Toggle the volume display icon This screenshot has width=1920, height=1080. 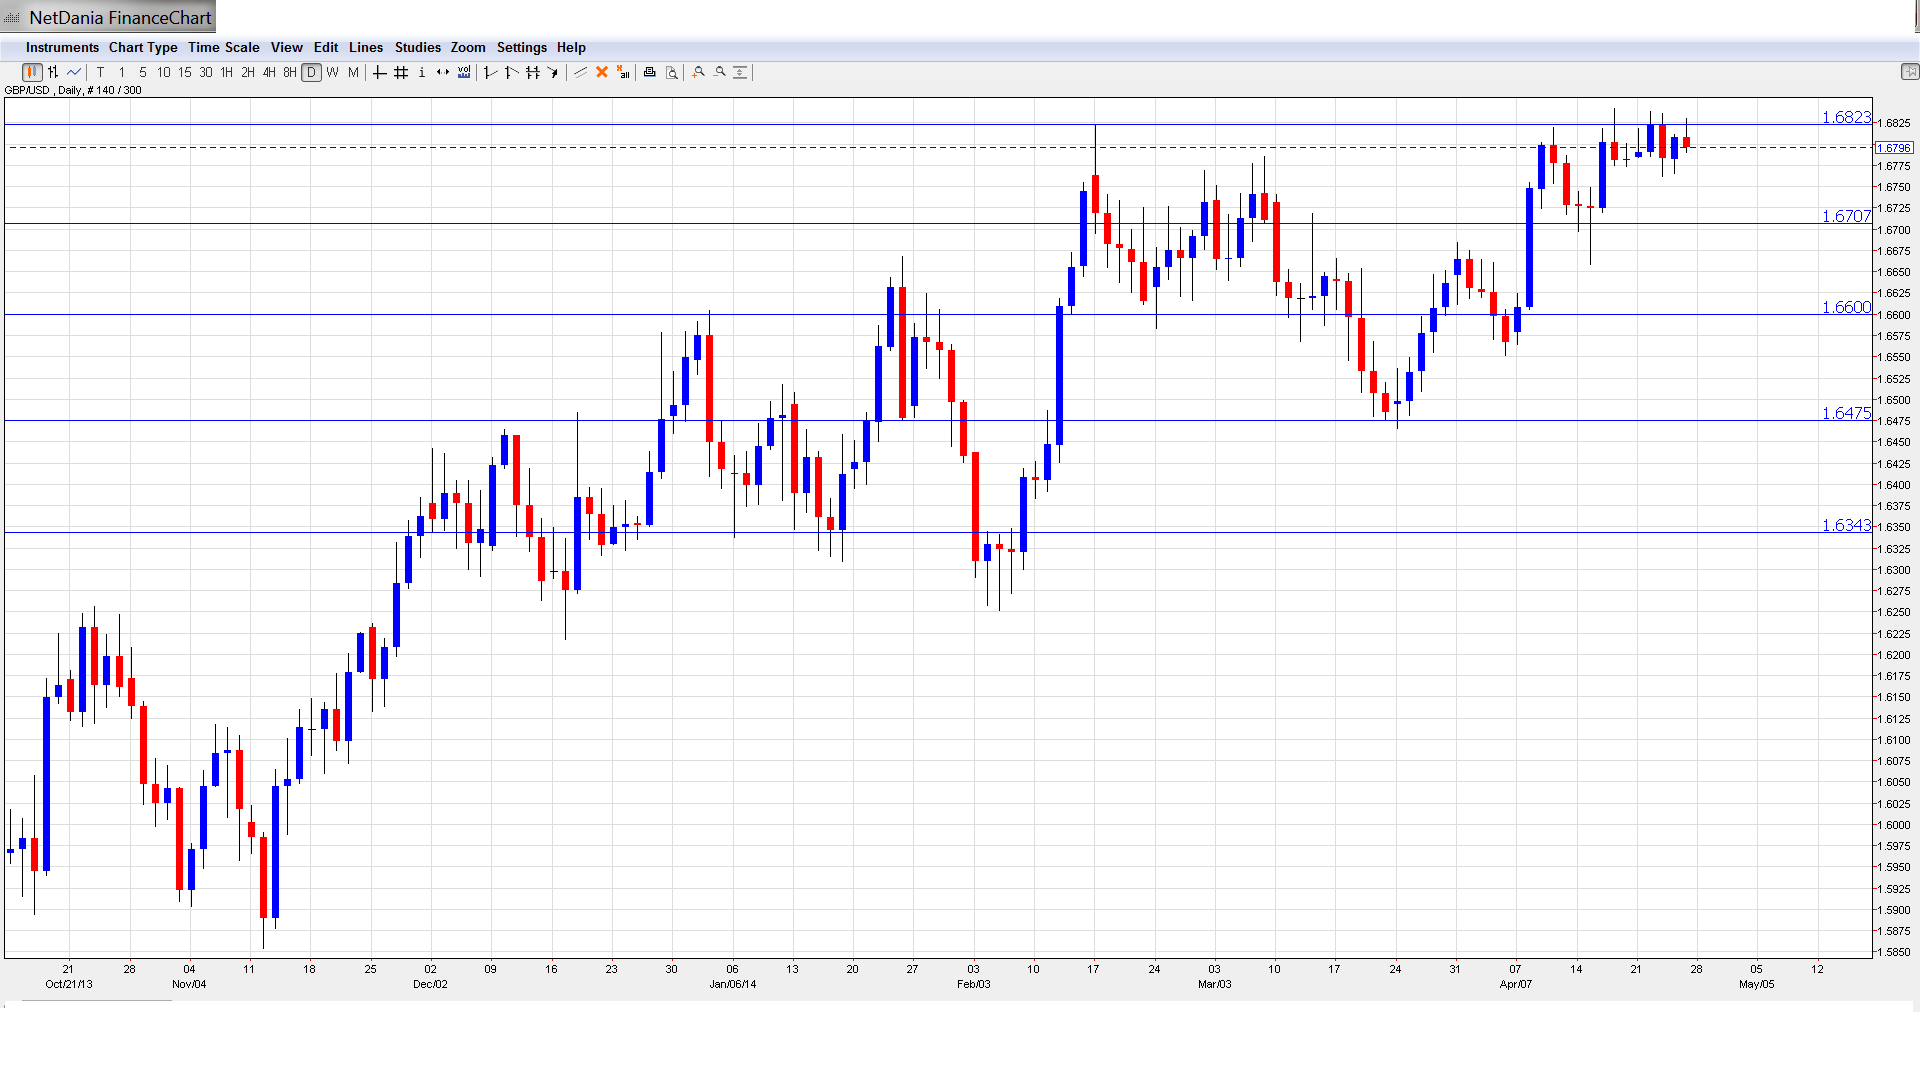pos(464,72)
